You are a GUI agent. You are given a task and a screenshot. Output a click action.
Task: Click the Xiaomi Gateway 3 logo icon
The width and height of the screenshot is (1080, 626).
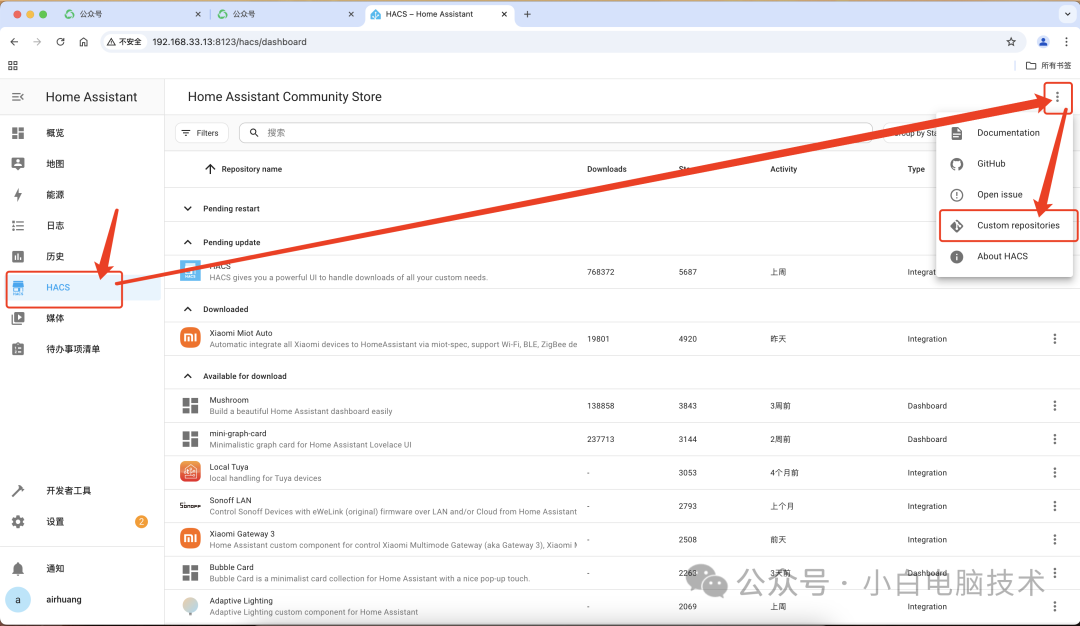[190, 539]
